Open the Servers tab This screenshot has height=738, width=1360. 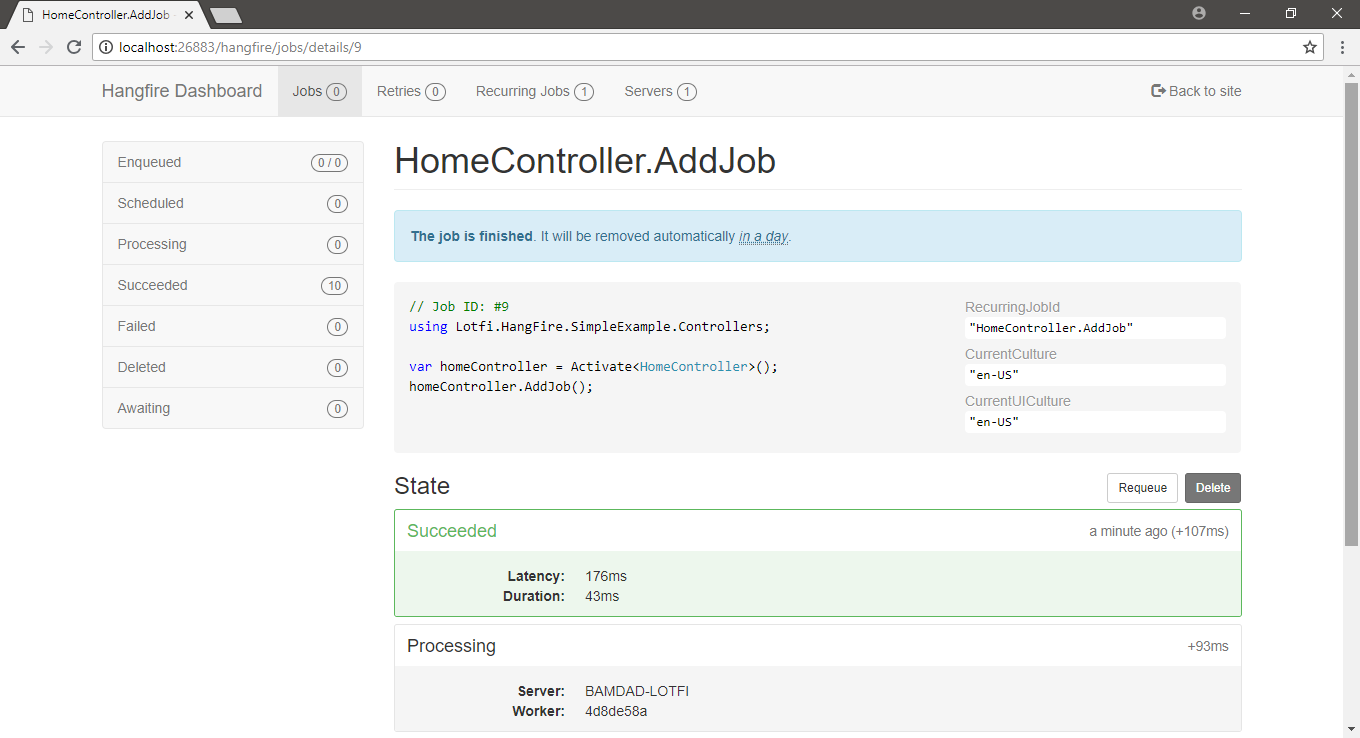coord(660,91)
